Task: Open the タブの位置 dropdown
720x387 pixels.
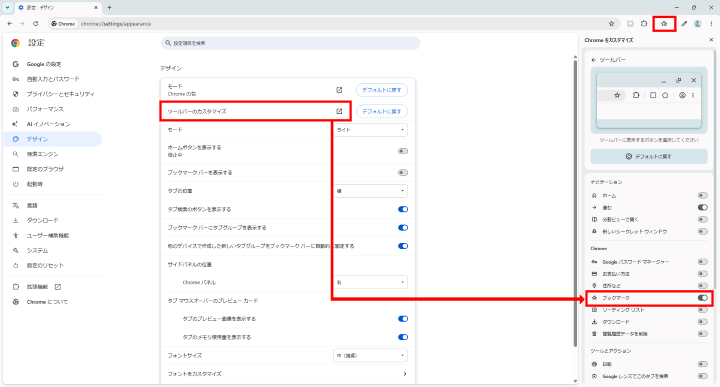Action: [370, 191]
